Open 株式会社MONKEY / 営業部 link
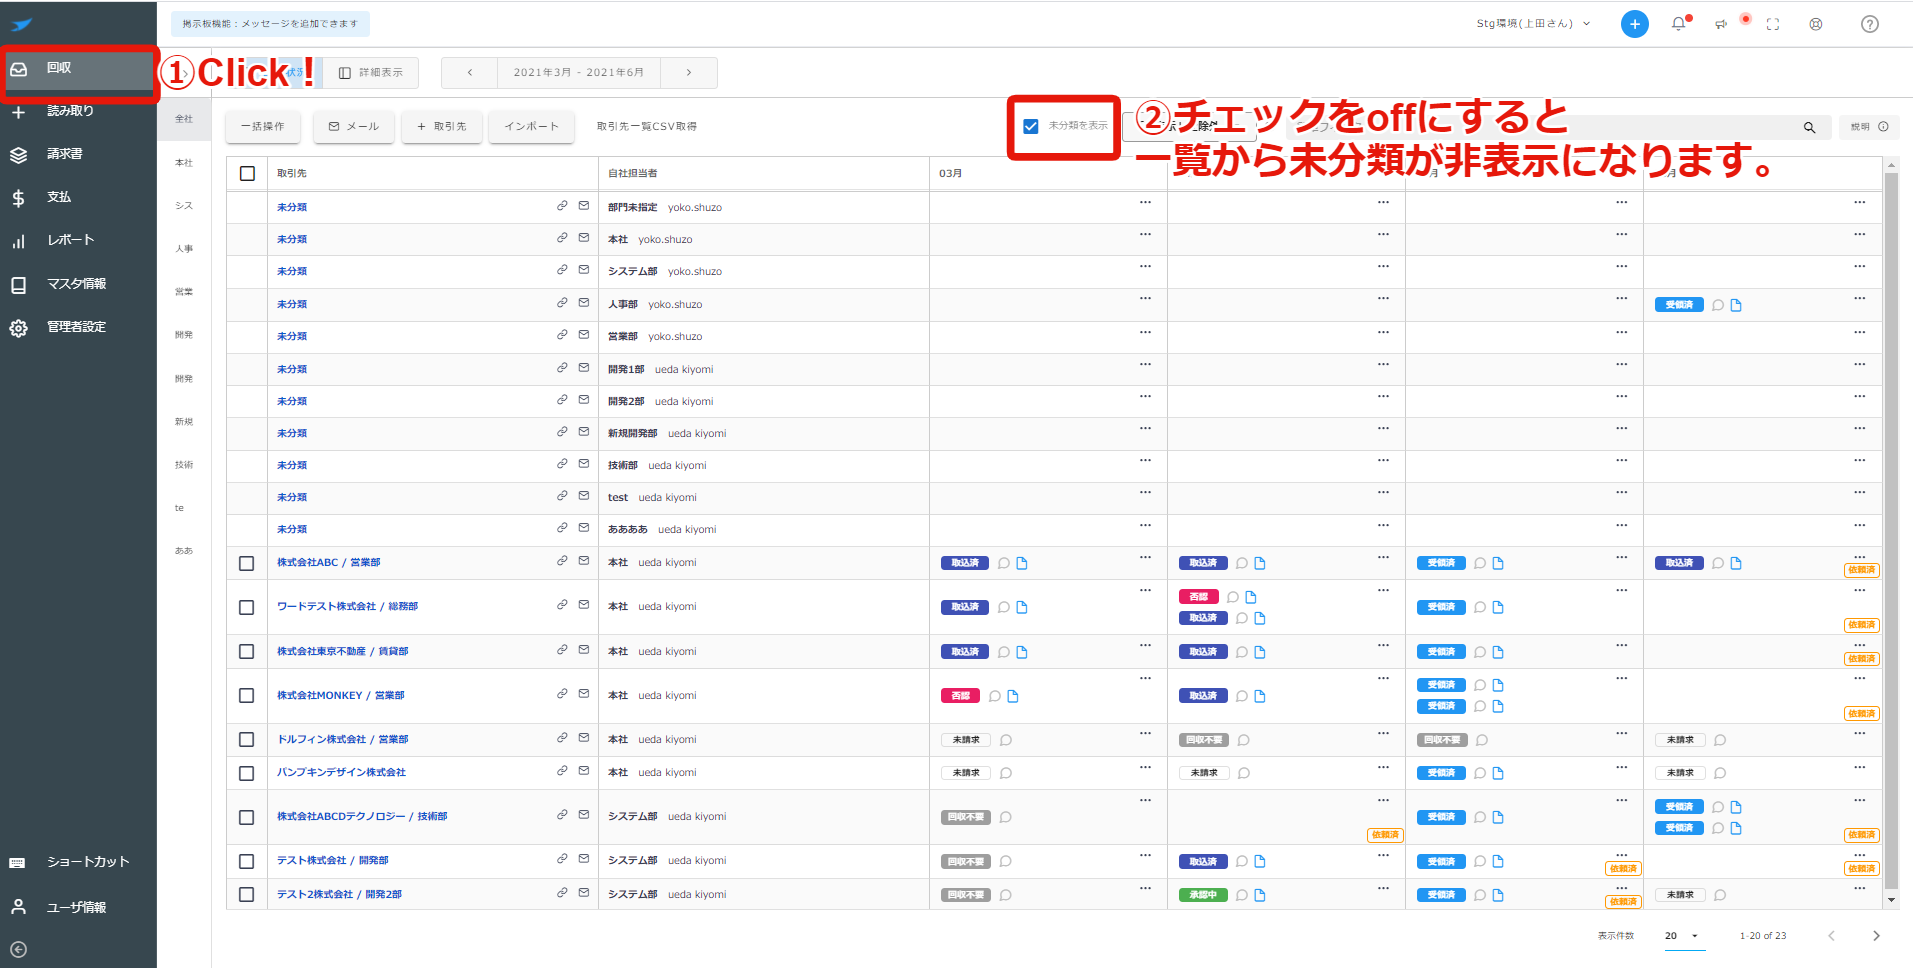The height and width of the screenshot is (968, 1913). tap(340, 696)
